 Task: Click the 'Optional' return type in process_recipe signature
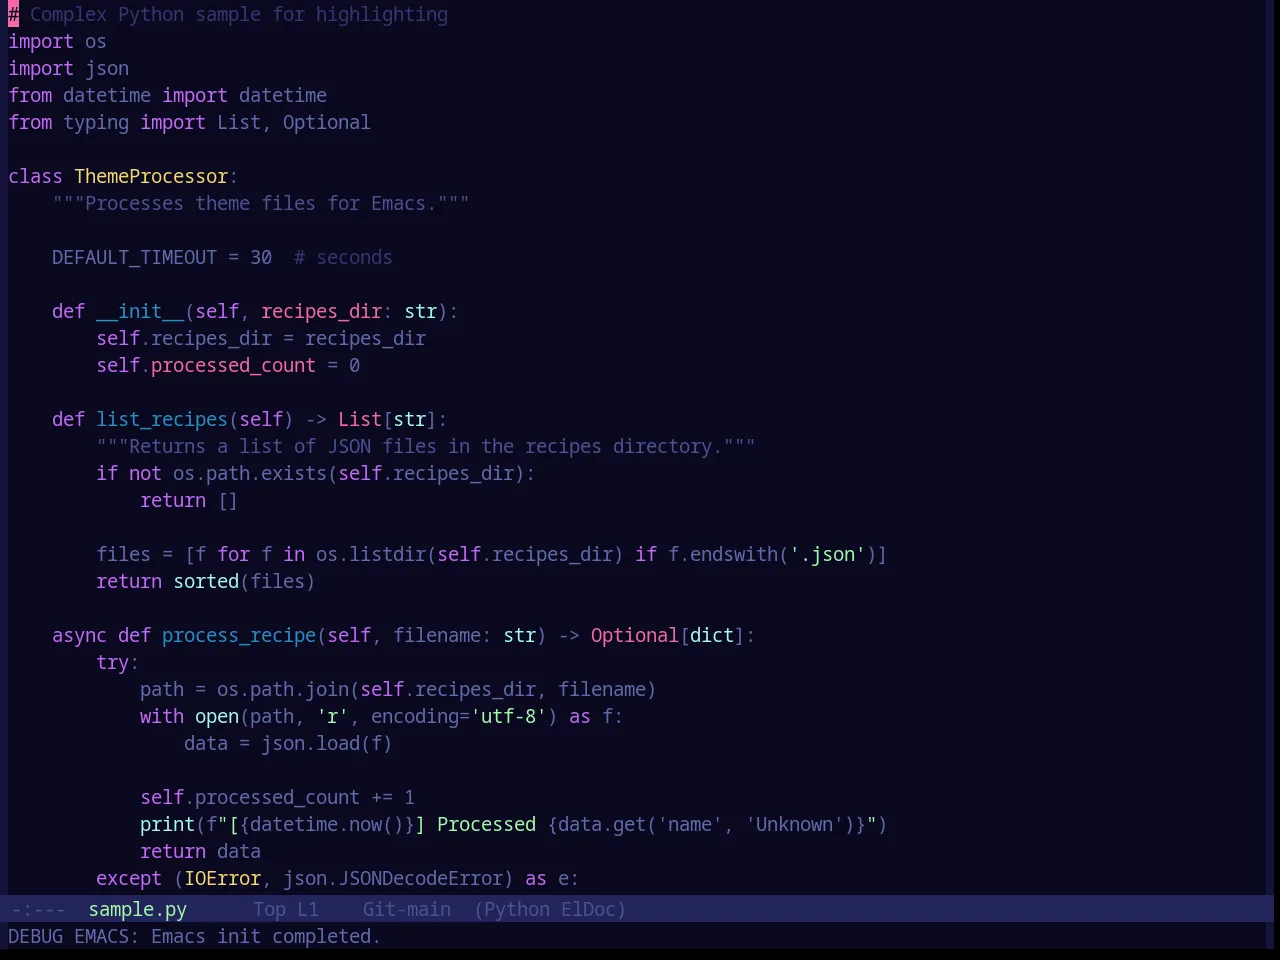634,635
